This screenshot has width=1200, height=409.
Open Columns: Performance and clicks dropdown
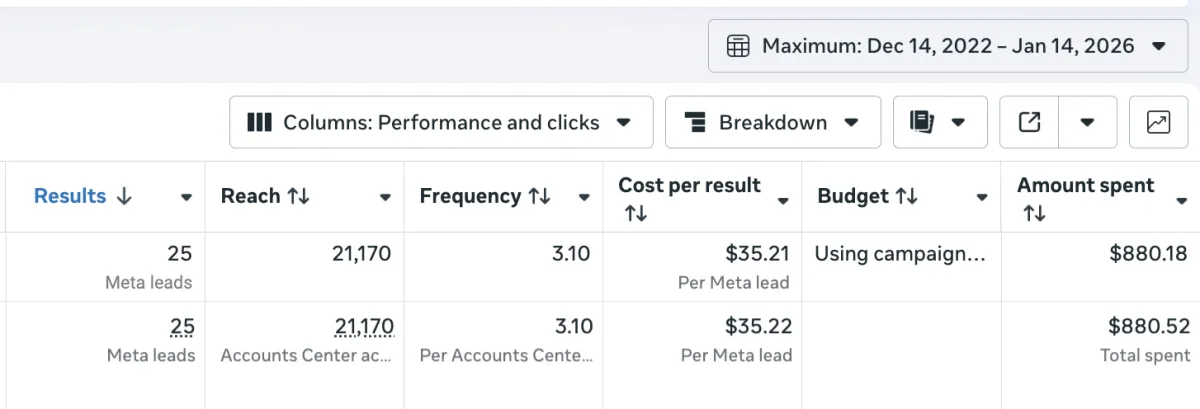(440, 123)
